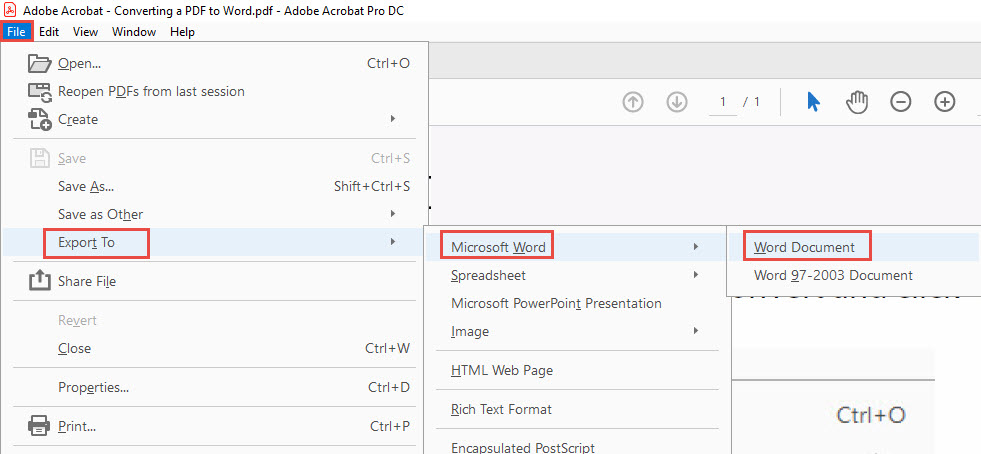Expand the Create submenu arrow

coord(392,118)
